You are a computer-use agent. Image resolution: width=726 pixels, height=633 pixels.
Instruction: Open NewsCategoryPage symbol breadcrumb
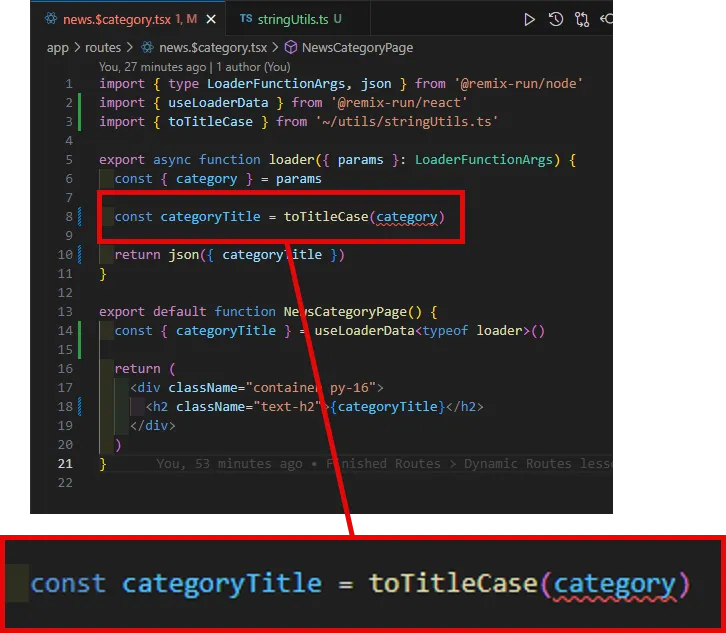click(x=357, y=47)
